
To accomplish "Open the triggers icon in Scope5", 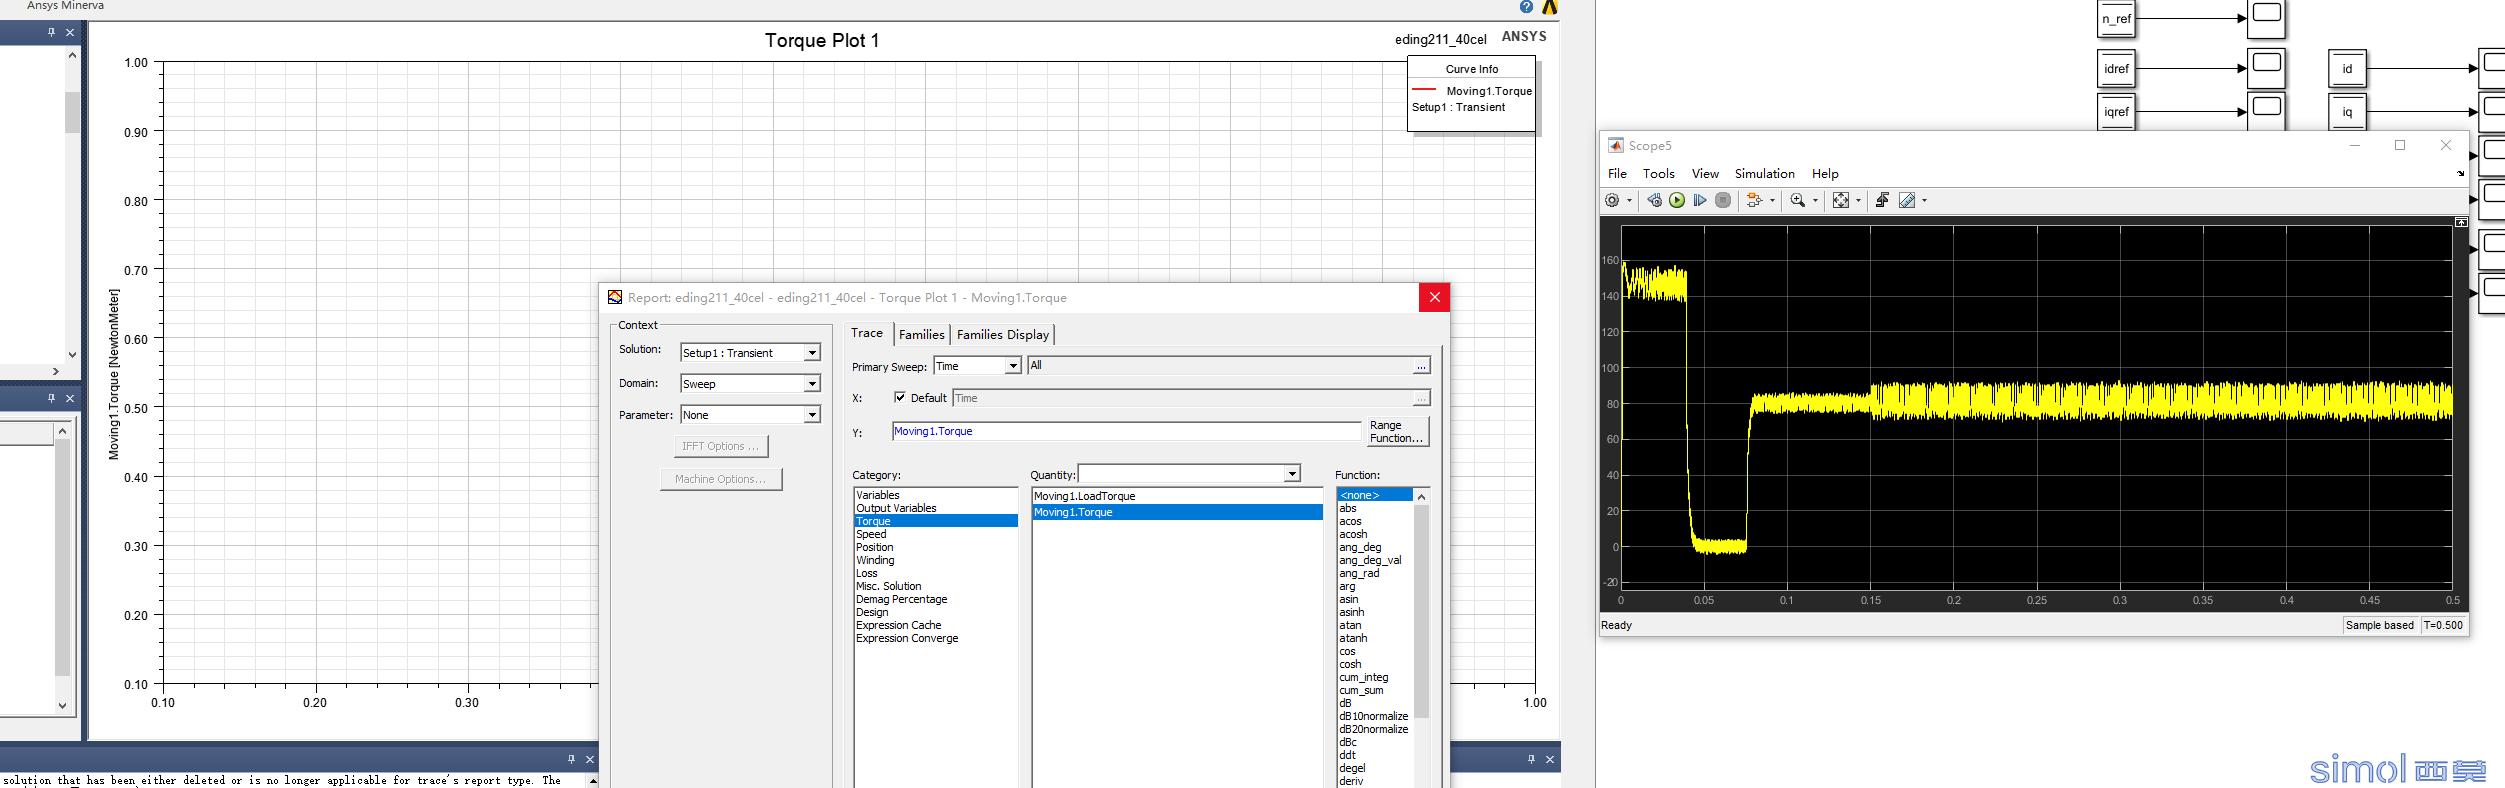I will click(x=1882, y=200).
